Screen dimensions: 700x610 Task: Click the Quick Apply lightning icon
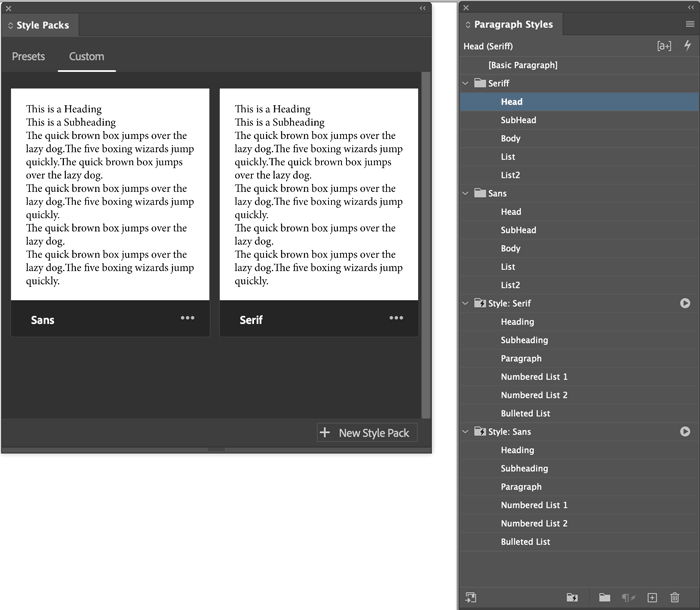(688, 45)
